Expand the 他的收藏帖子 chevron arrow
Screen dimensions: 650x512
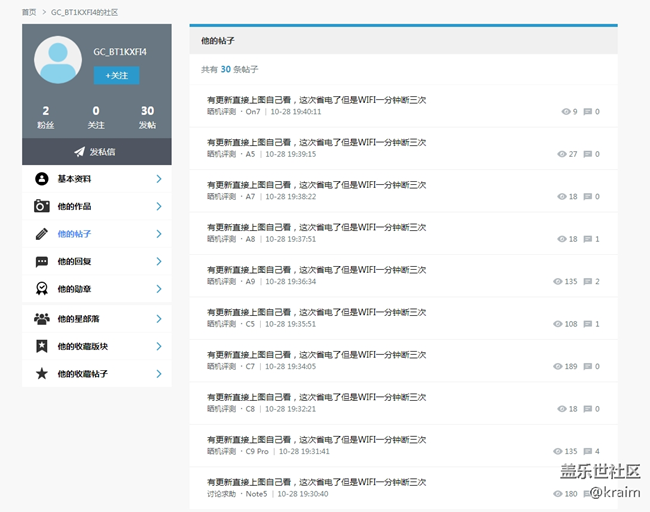click(x=159, y=374)
